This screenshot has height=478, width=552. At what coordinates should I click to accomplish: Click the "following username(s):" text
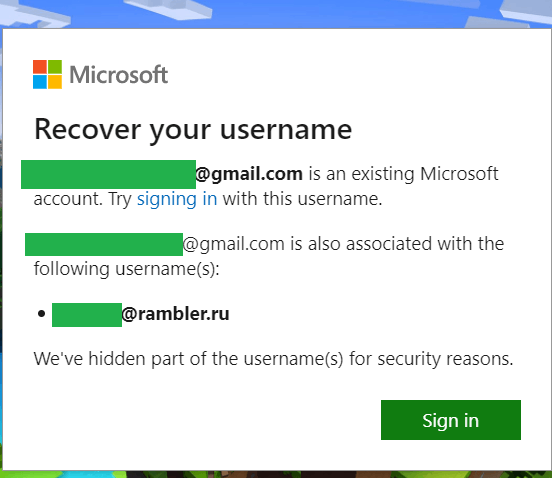pos(127,269)
